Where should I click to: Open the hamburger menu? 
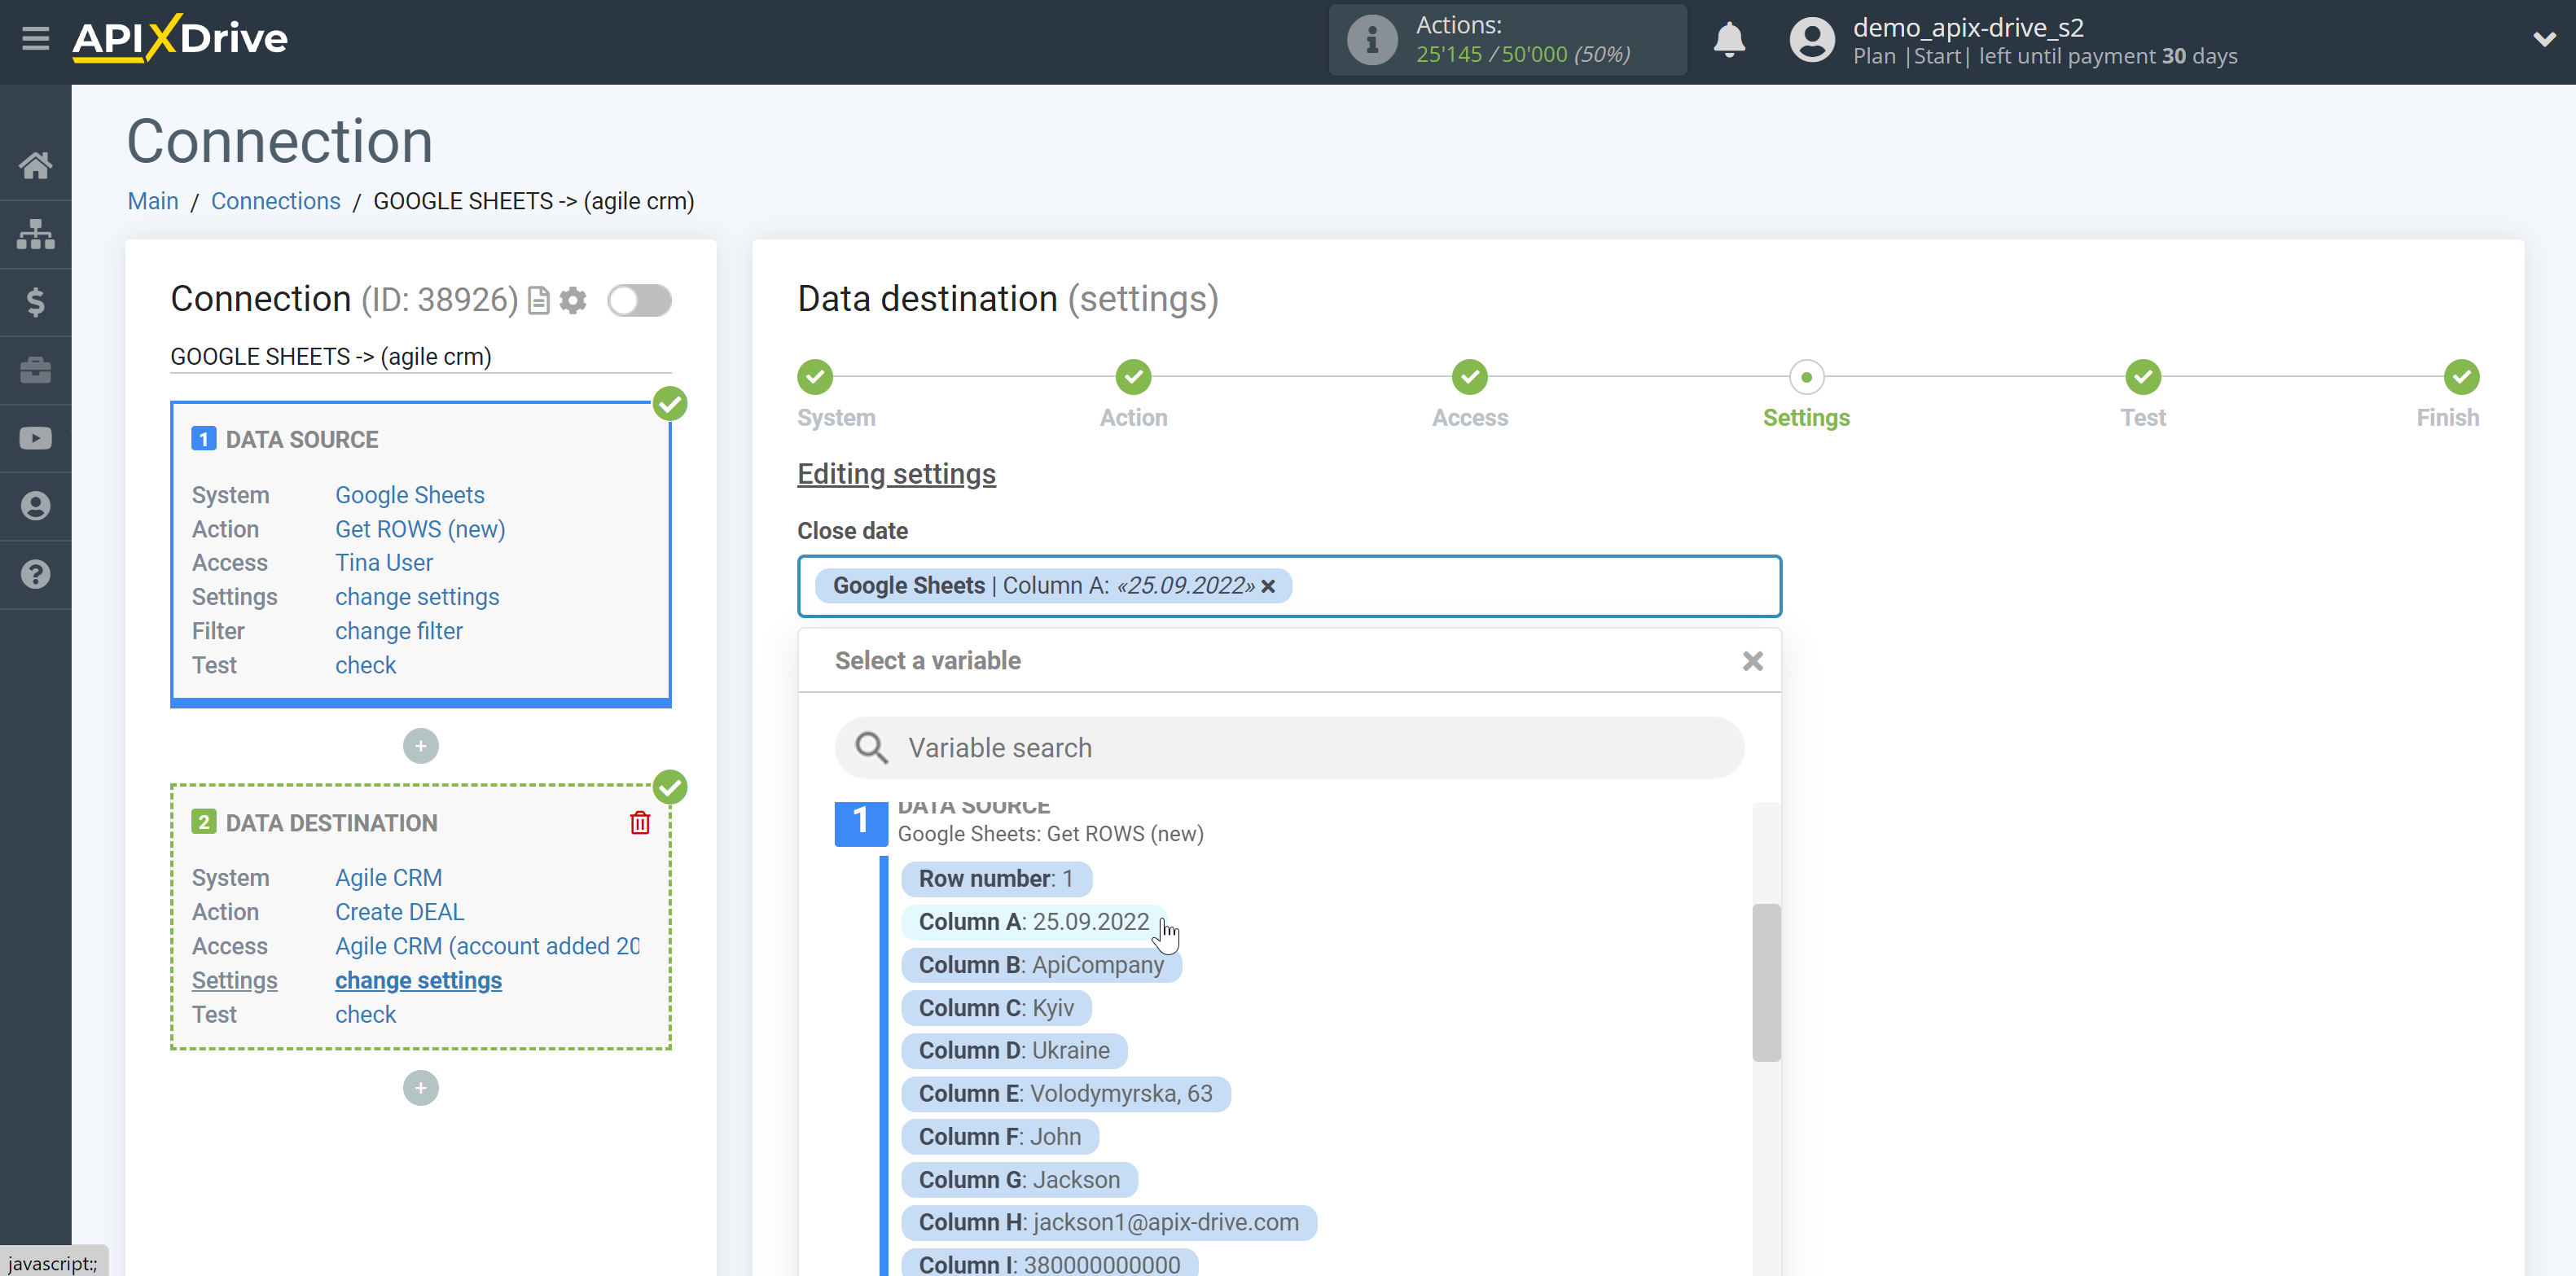[x=35, y=39]
